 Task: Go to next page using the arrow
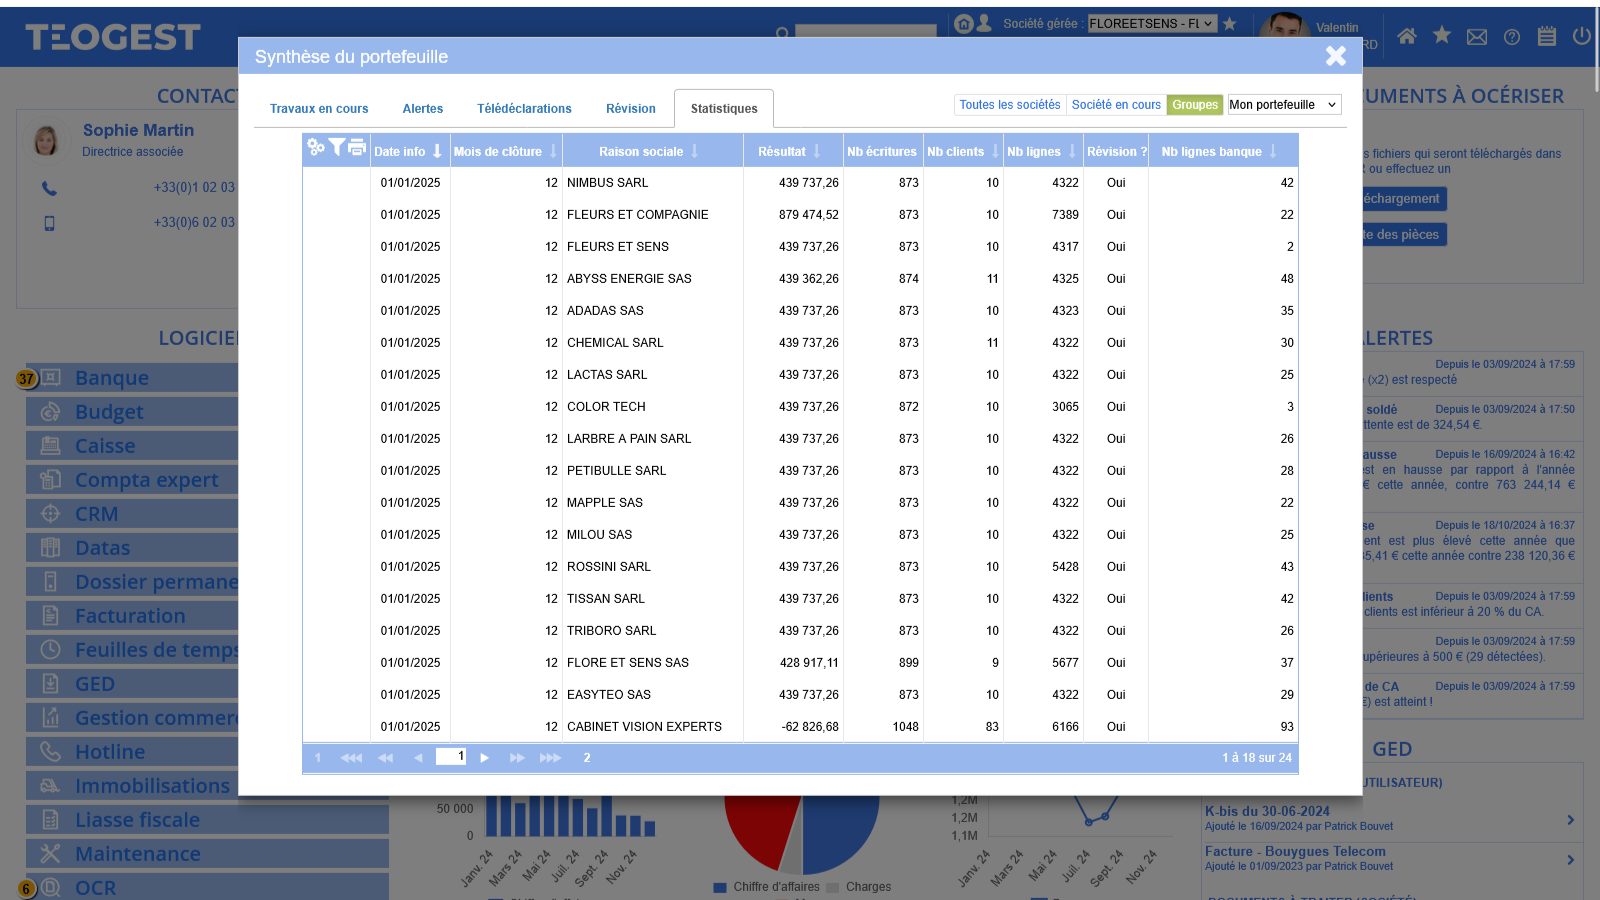coord(485,758)
